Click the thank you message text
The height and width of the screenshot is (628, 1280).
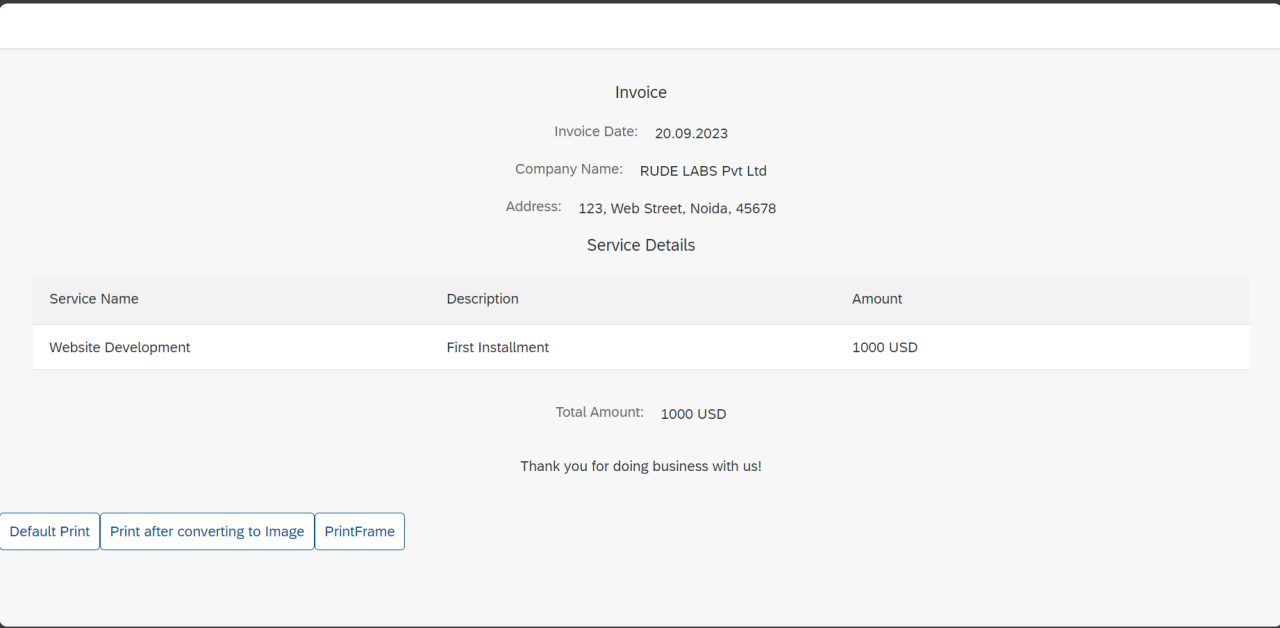pos(641,466)
